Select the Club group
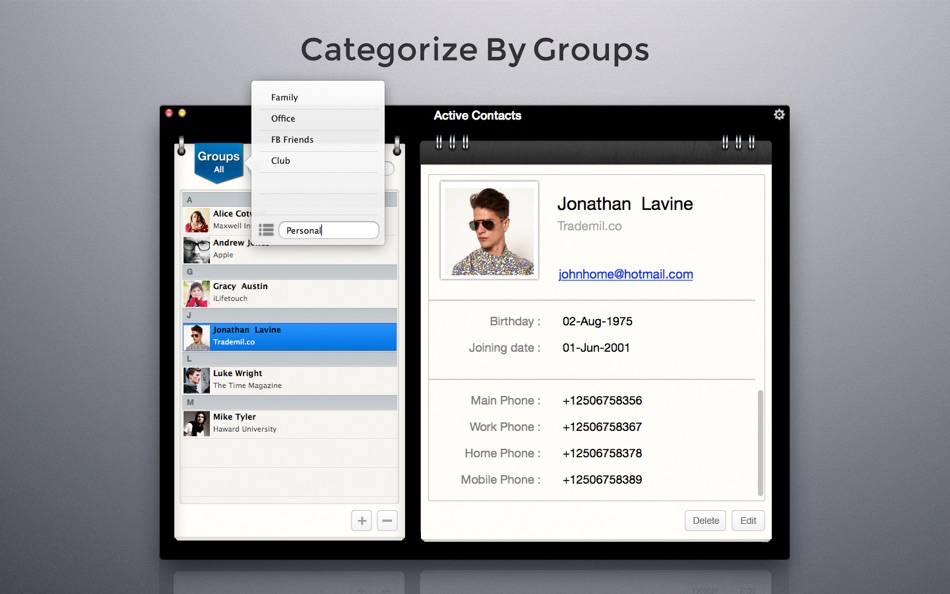 (x=319, y=161)
